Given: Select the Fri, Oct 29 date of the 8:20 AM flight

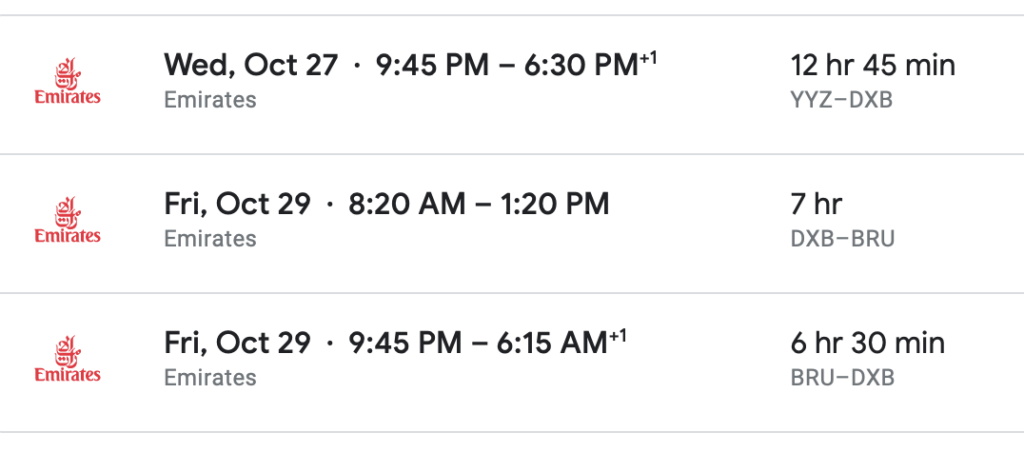Looking at the screenshot, I should click(x=237, y=204).
